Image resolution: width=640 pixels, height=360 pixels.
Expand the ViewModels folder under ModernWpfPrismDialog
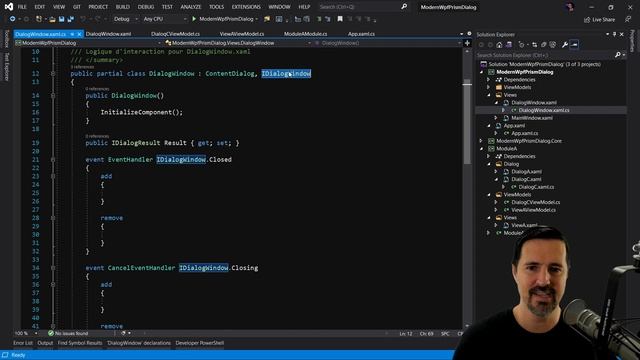[x=489, y=87]
